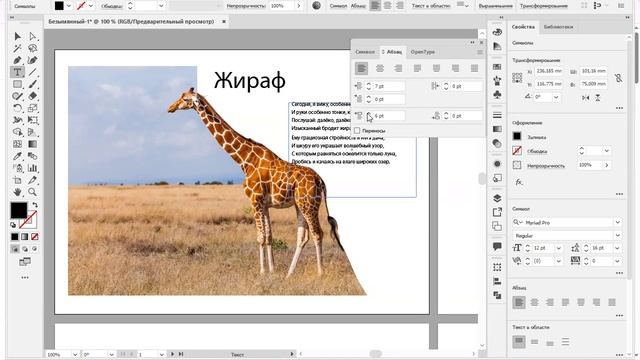Switch to the OpenType tab
This screenshot has width=640, height=360.
coord(422,52)
